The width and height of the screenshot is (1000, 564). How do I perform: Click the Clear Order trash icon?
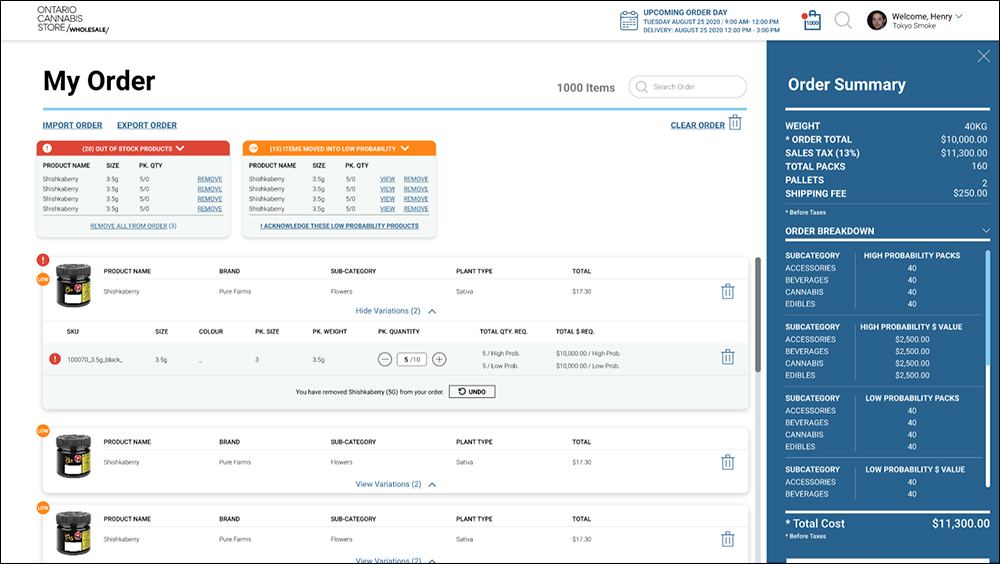[x=735, y=122]
